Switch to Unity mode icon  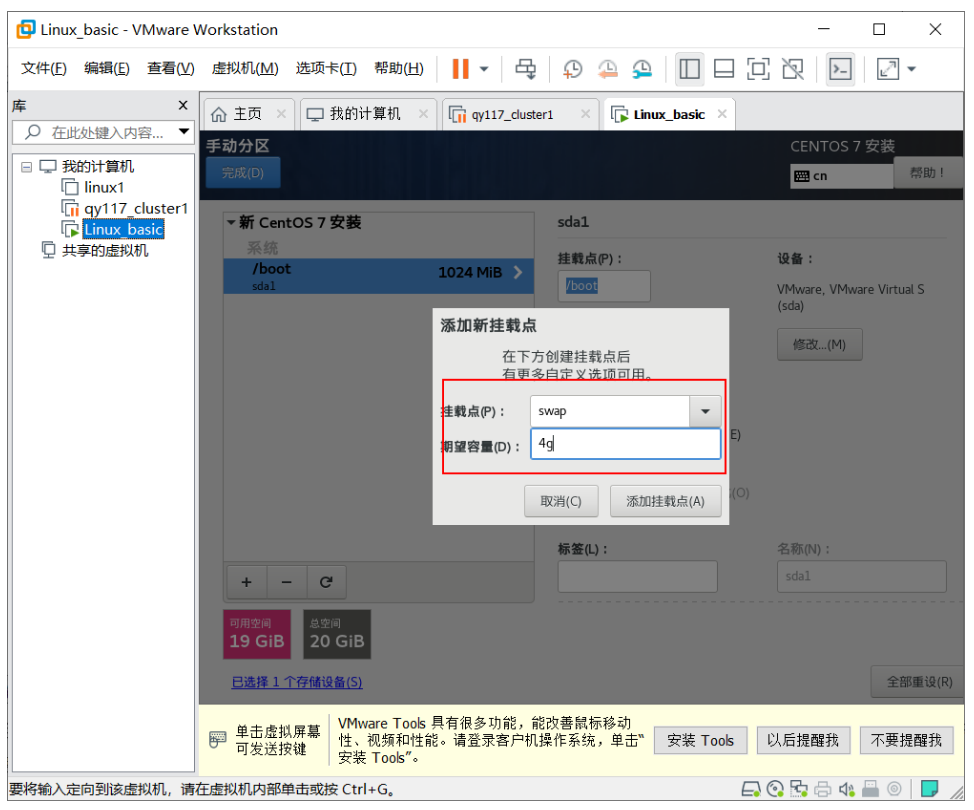coord(793,68)
